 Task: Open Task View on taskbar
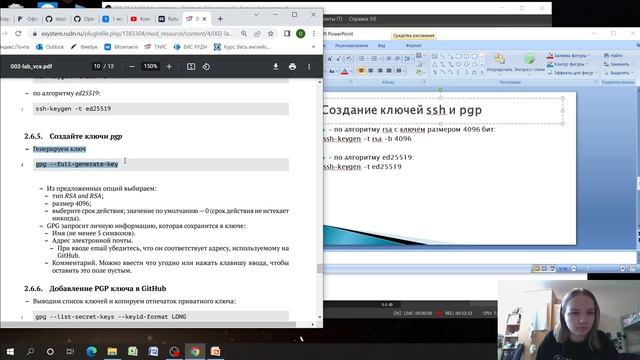click(x=70, y=351)
